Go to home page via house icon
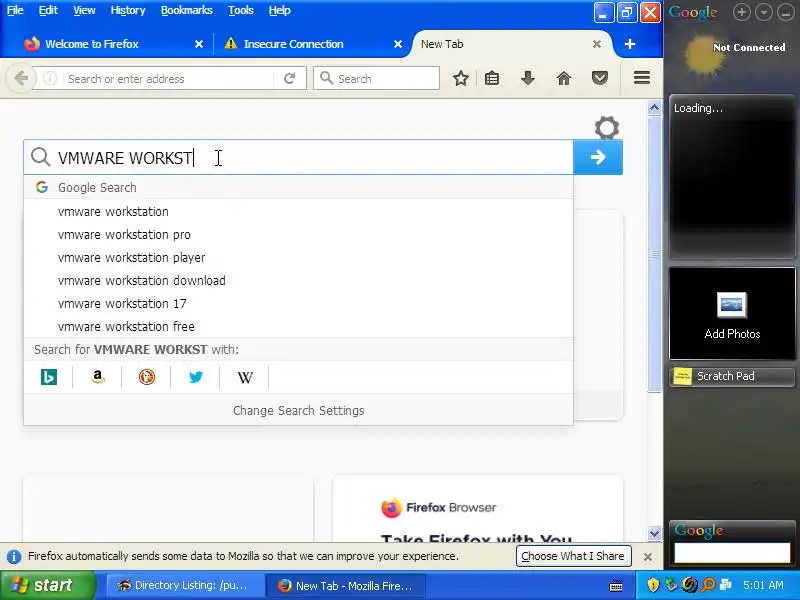Viewport: 800px width, 600px height. point(564,79)
